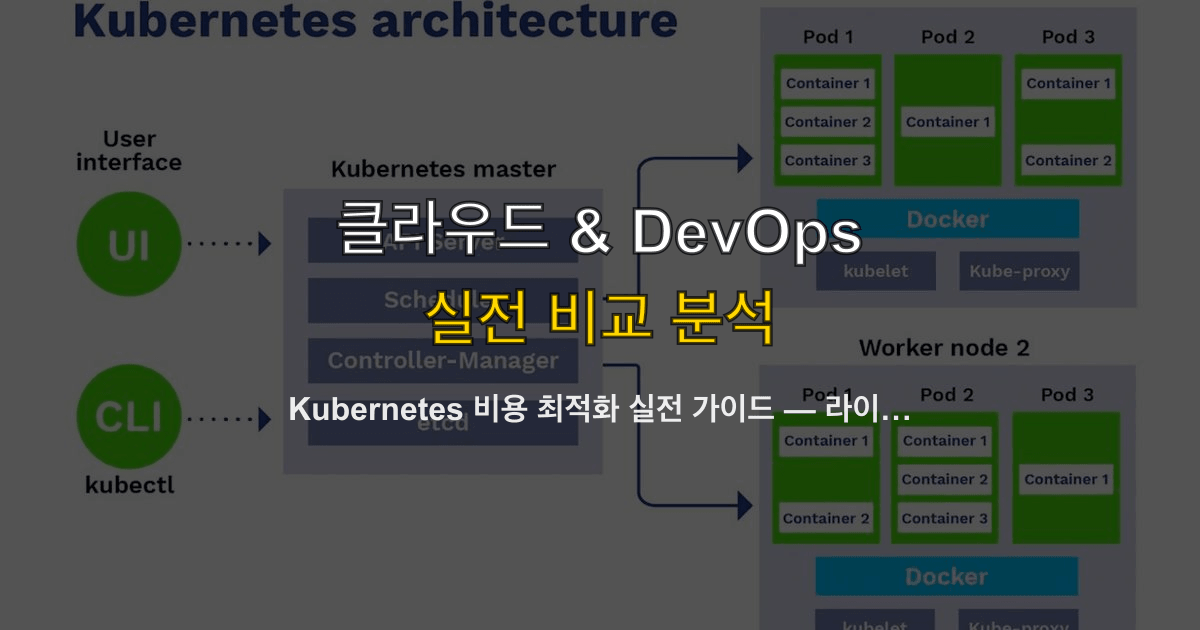
Task: Click Container 1 in Worker node 2's Pod 3
Action: [1066, 479]
